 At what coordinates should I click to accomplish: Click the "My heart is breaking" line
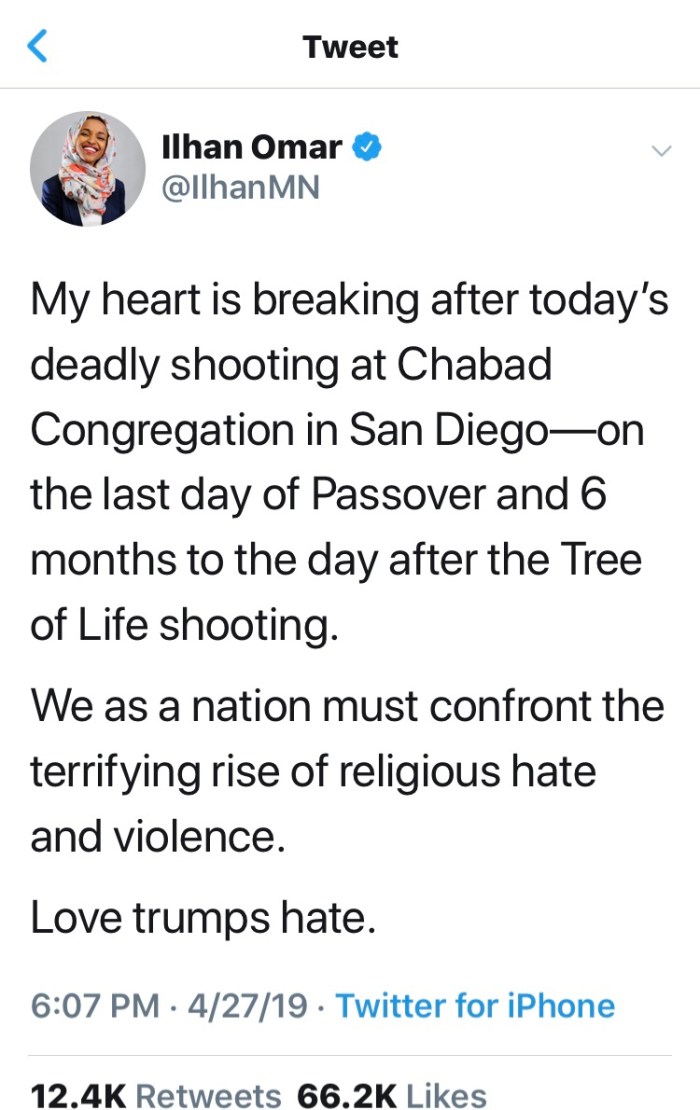pos(349,301)
